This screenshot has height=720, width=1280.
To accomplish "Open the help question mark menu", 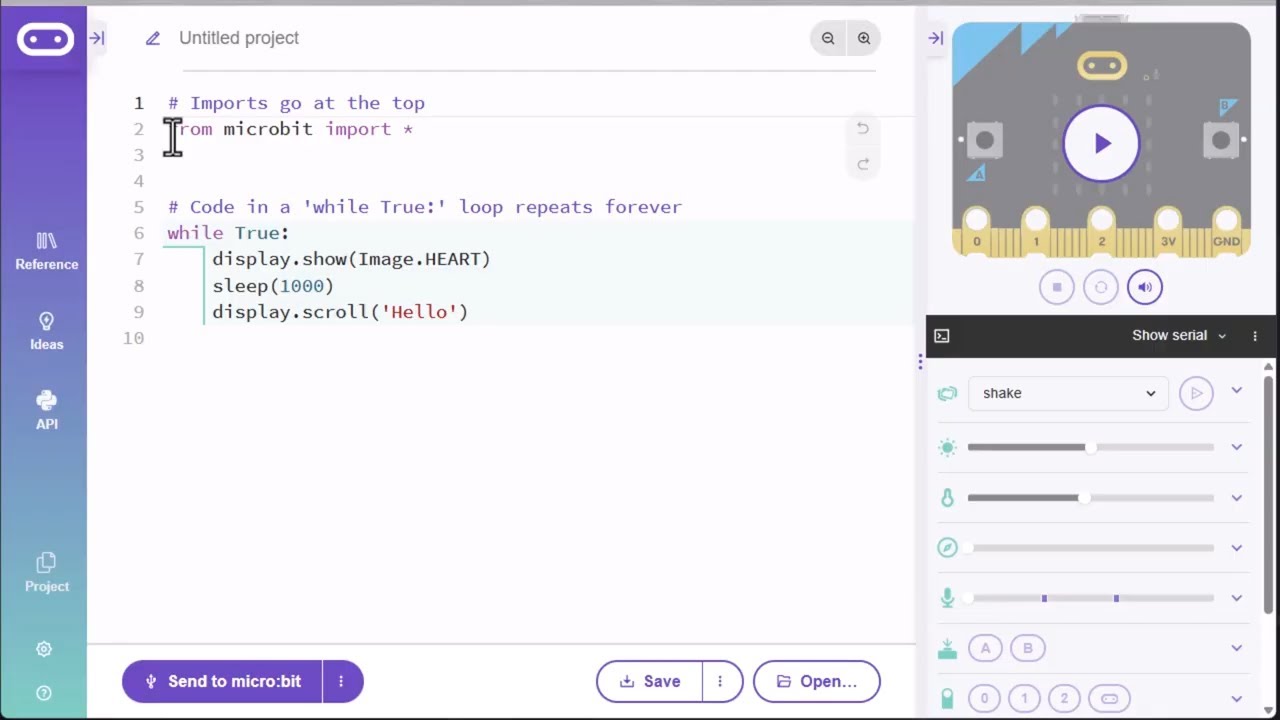I will point(44,693).
